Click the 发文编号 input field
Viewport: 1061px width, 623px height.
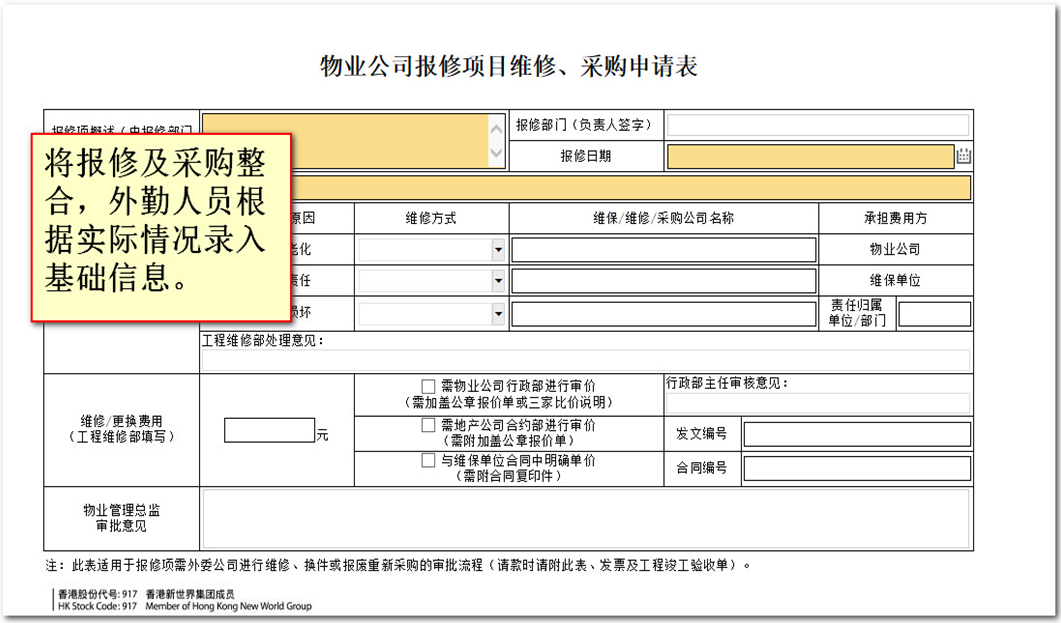point(857,434)
